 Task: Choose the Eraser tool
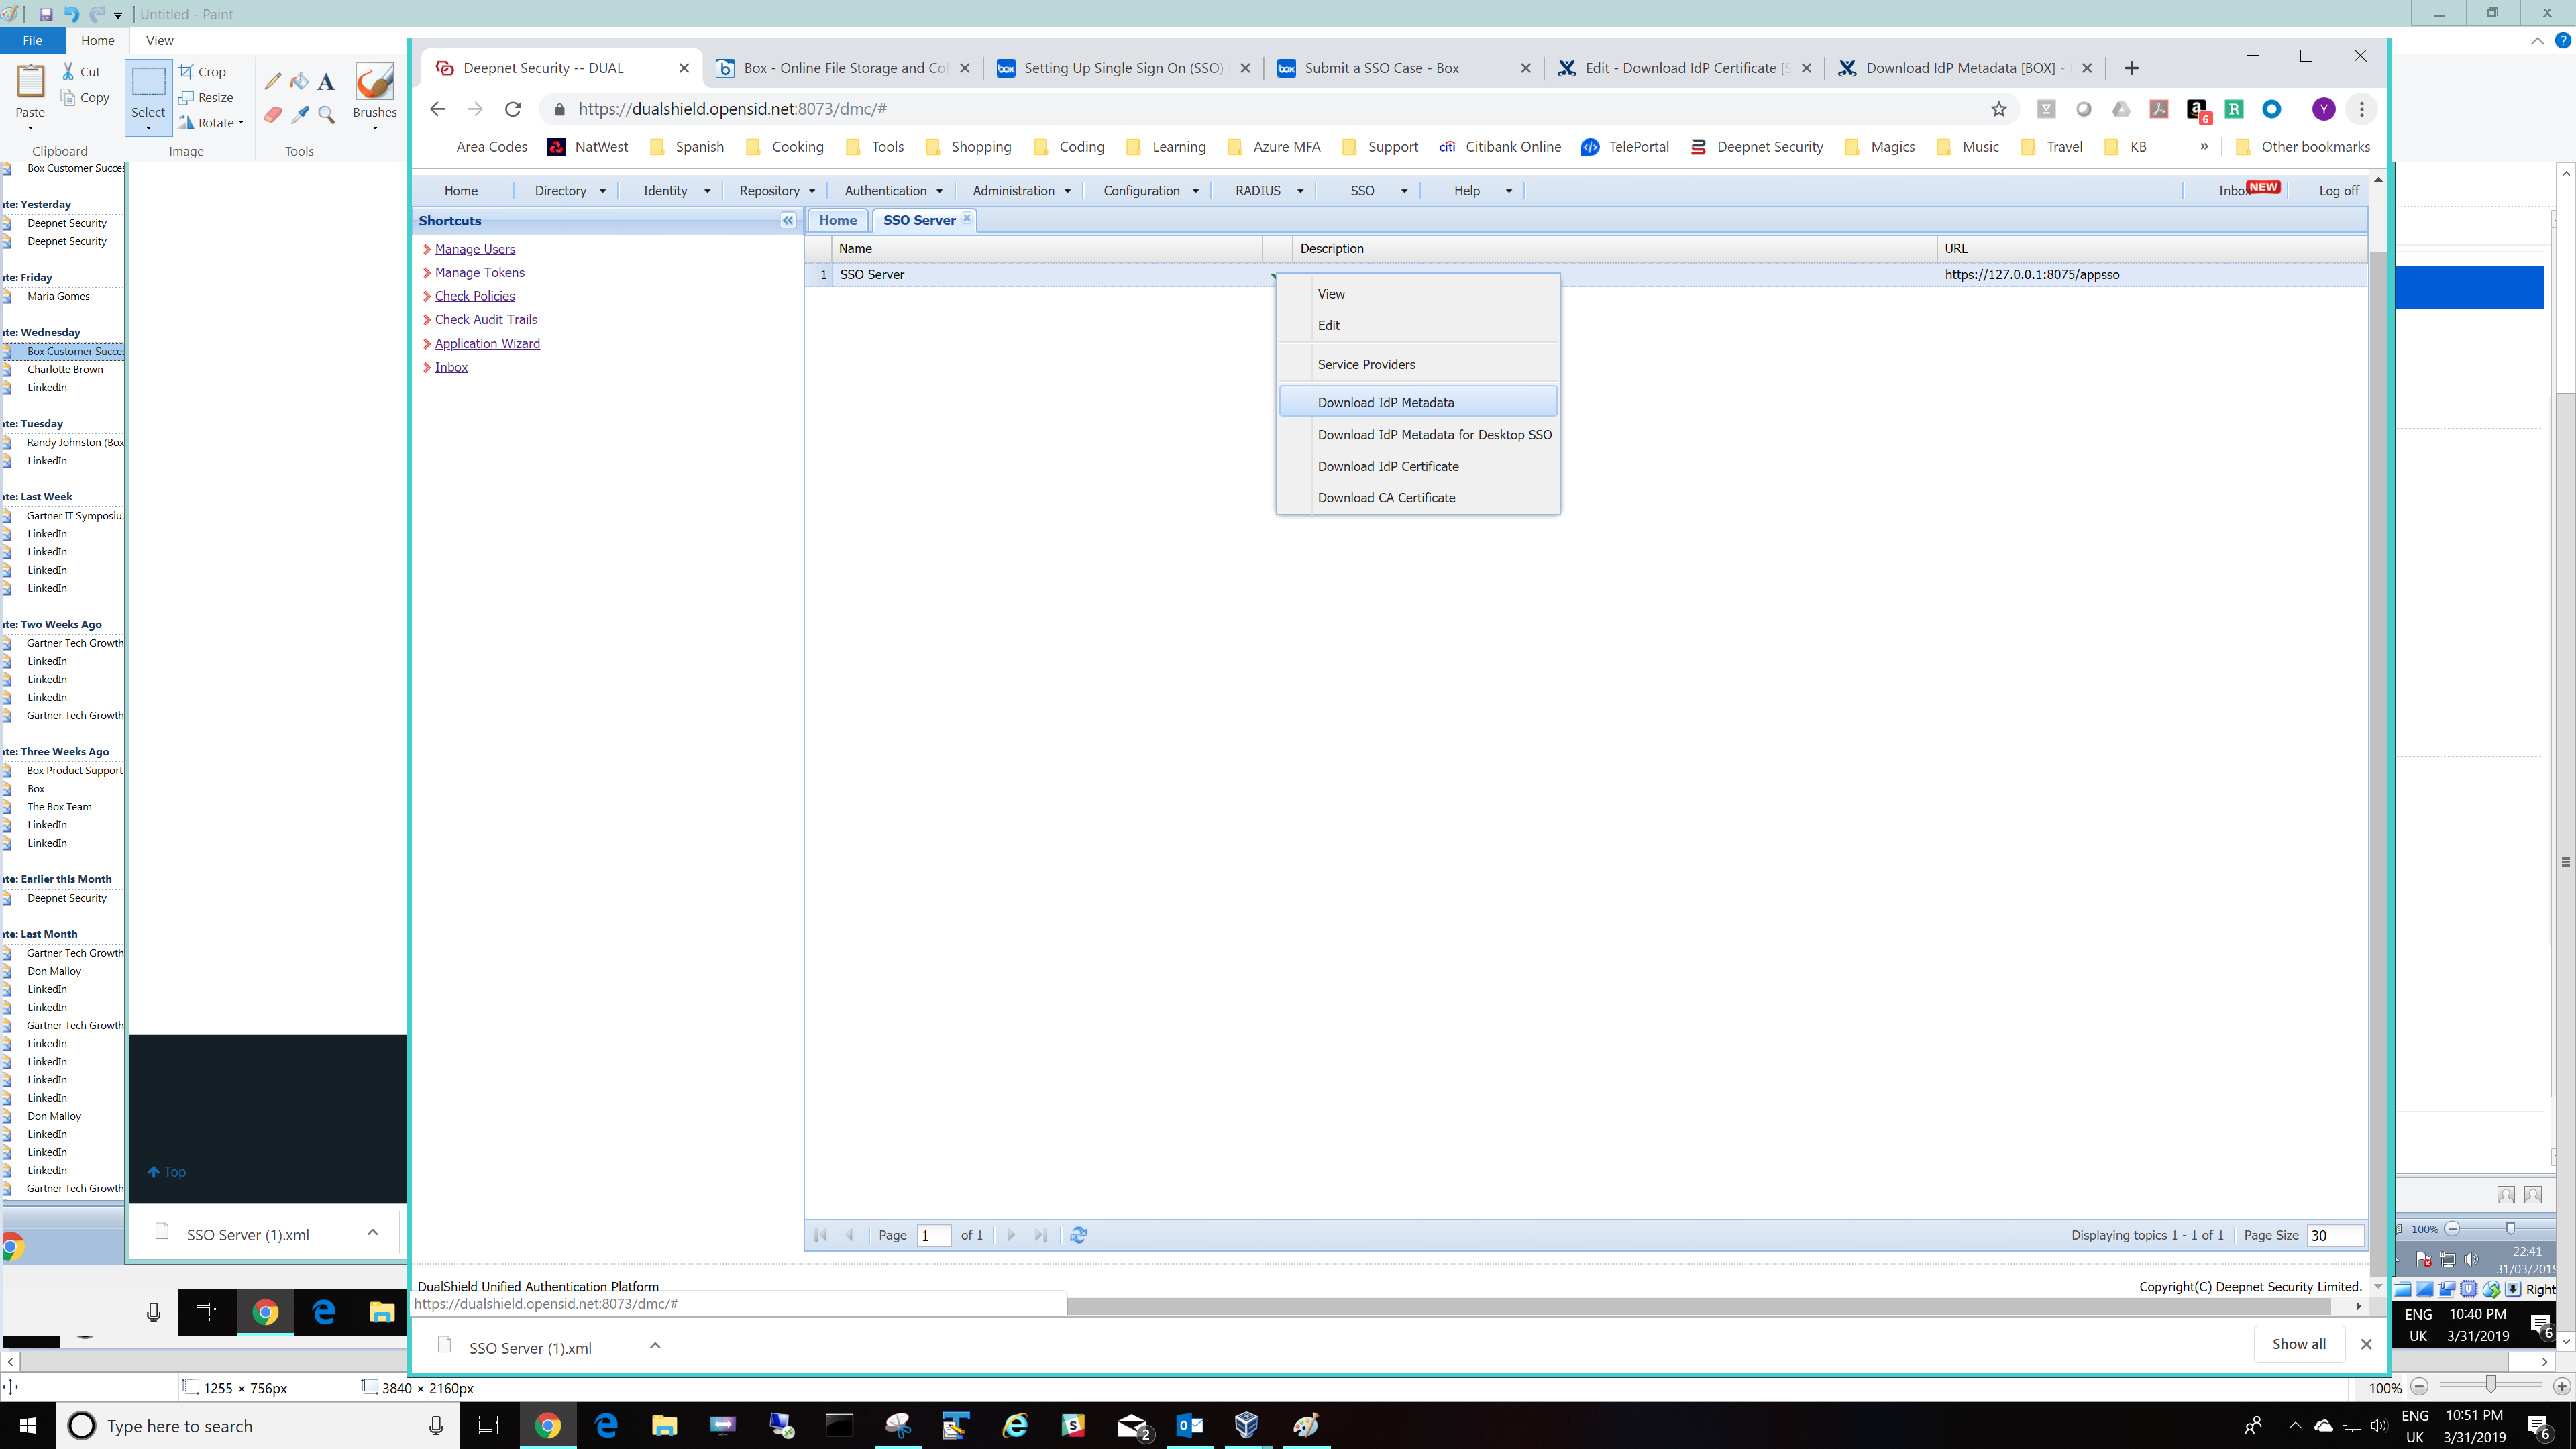272,116
